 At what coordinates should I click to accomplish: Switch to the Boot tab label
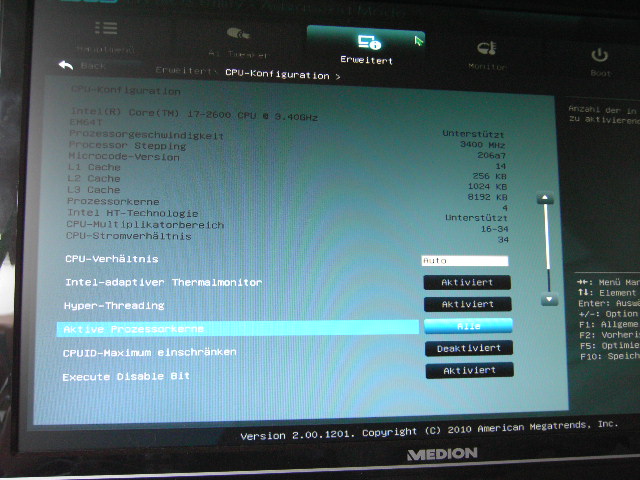click(x=600, y=73)
